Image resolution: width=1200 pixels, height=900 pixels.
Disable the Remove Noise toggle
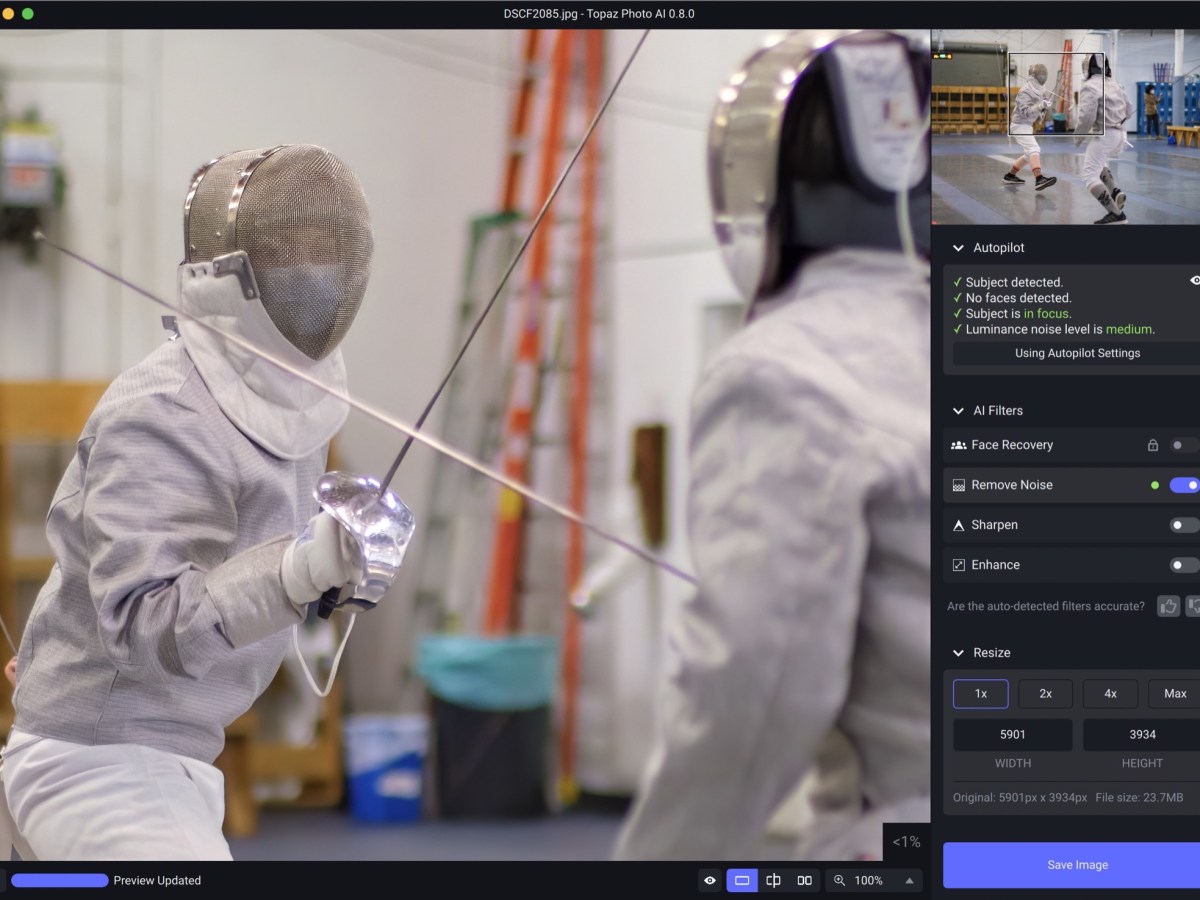1184,485
